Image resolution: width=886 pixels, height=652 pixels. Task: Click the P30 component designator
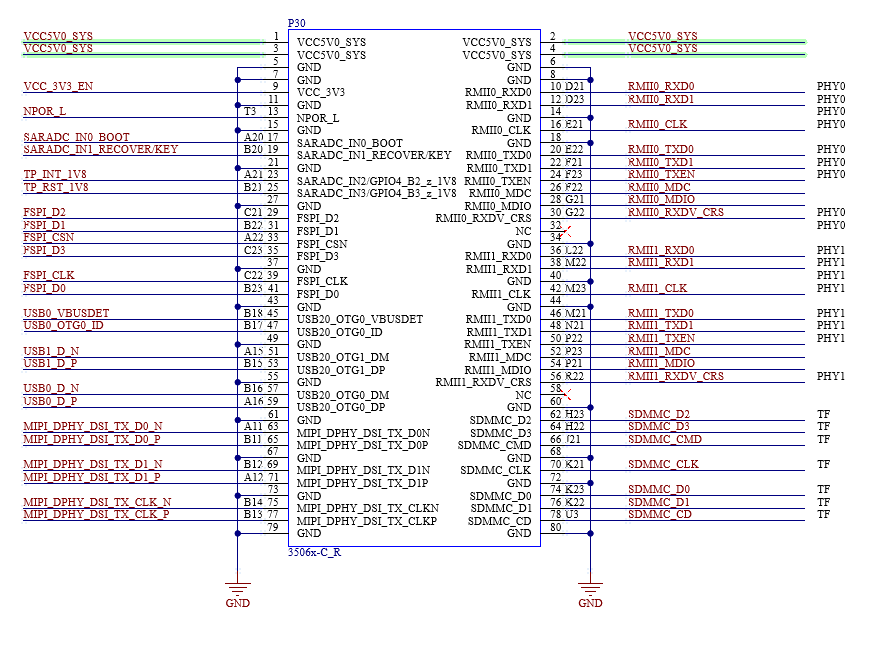click(x=297, y=23)
